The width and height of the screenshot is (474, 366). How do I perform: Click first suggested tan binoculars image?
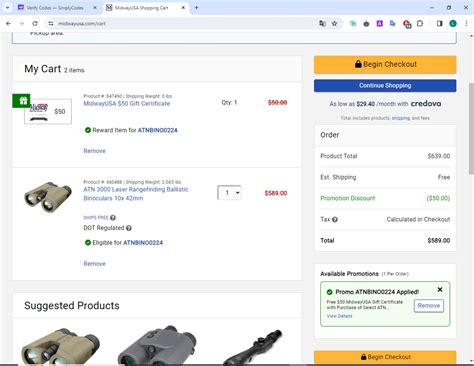61,345
